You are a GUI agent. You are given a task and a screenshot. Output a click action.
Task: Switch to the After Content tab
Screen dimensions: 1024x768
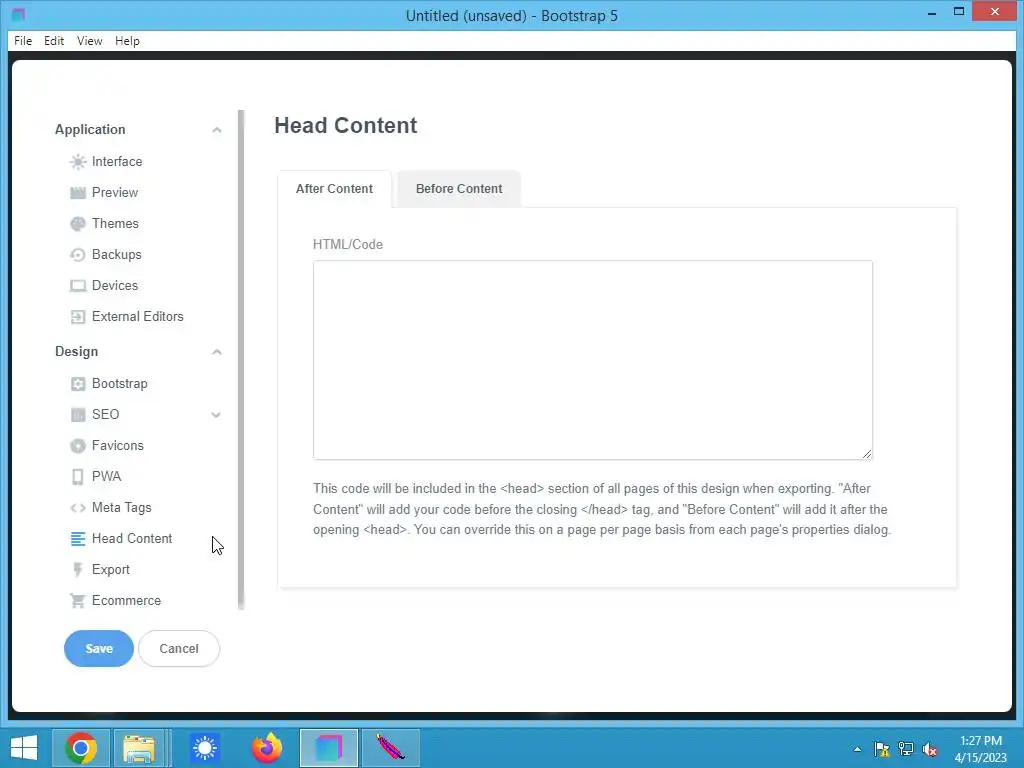(334, 189)
